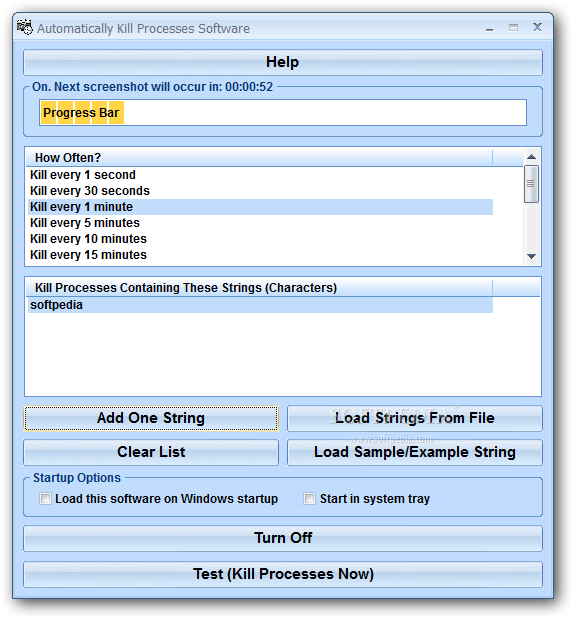The width and height of the screenshot is (574, 619).
Task: Close the Automatically Kill Processes window
Action: click(x=537, y=27)
